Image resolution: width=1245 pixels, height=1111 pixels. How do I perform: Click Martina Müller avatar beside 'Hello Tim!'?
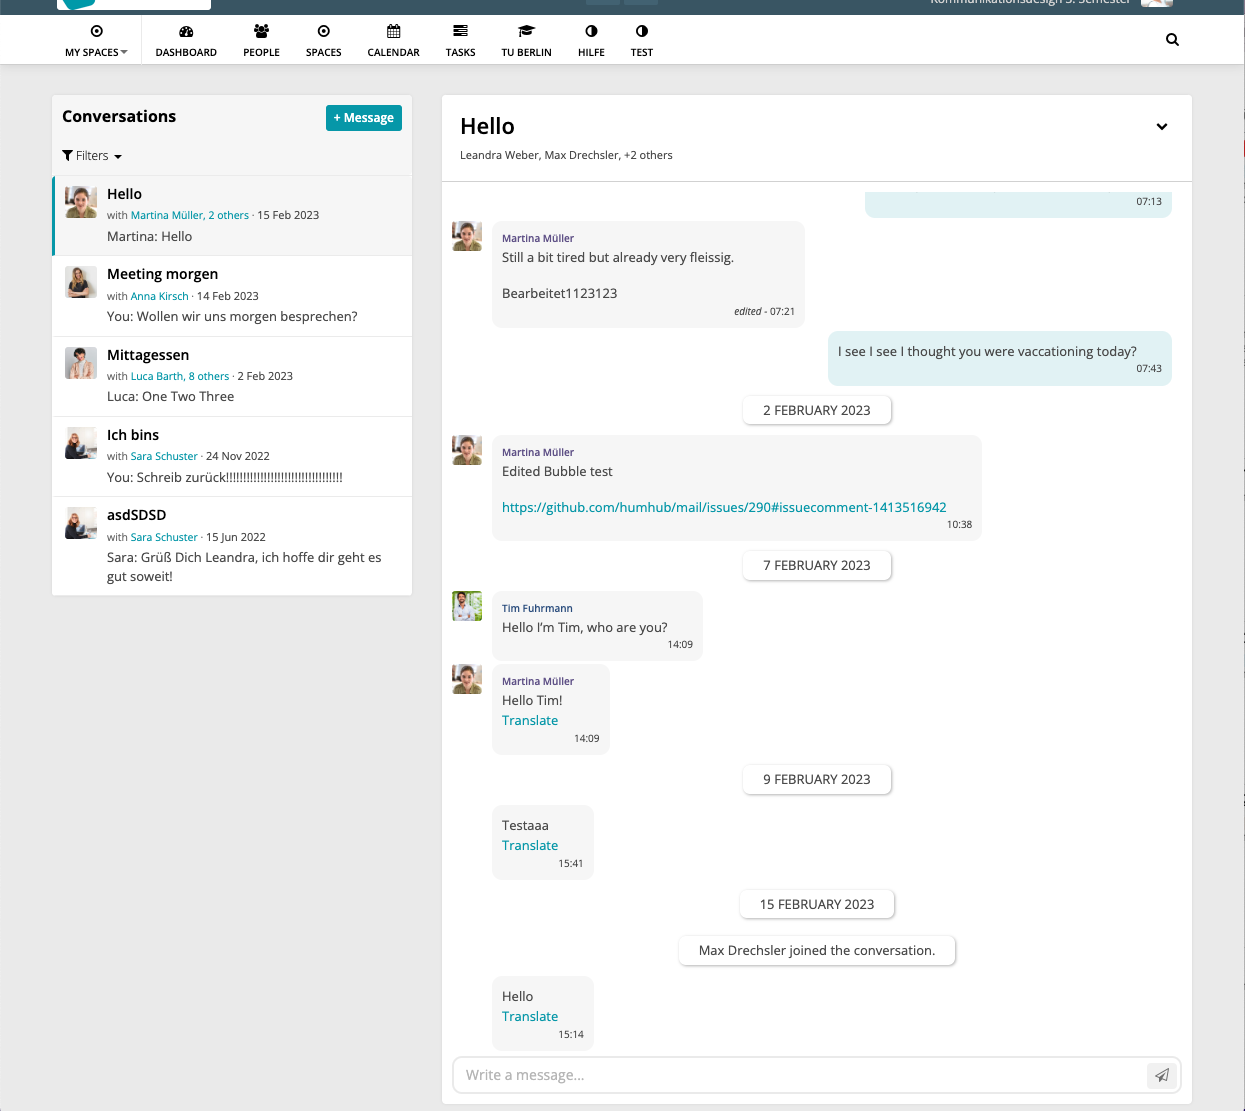click(467, 679)
